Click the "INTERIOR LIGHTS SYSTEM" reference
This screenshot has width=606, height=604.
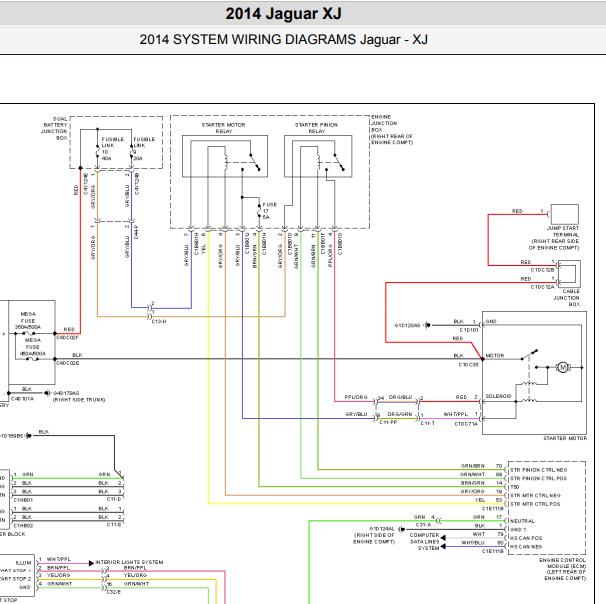pyautogui.click(x=129, y=562)
